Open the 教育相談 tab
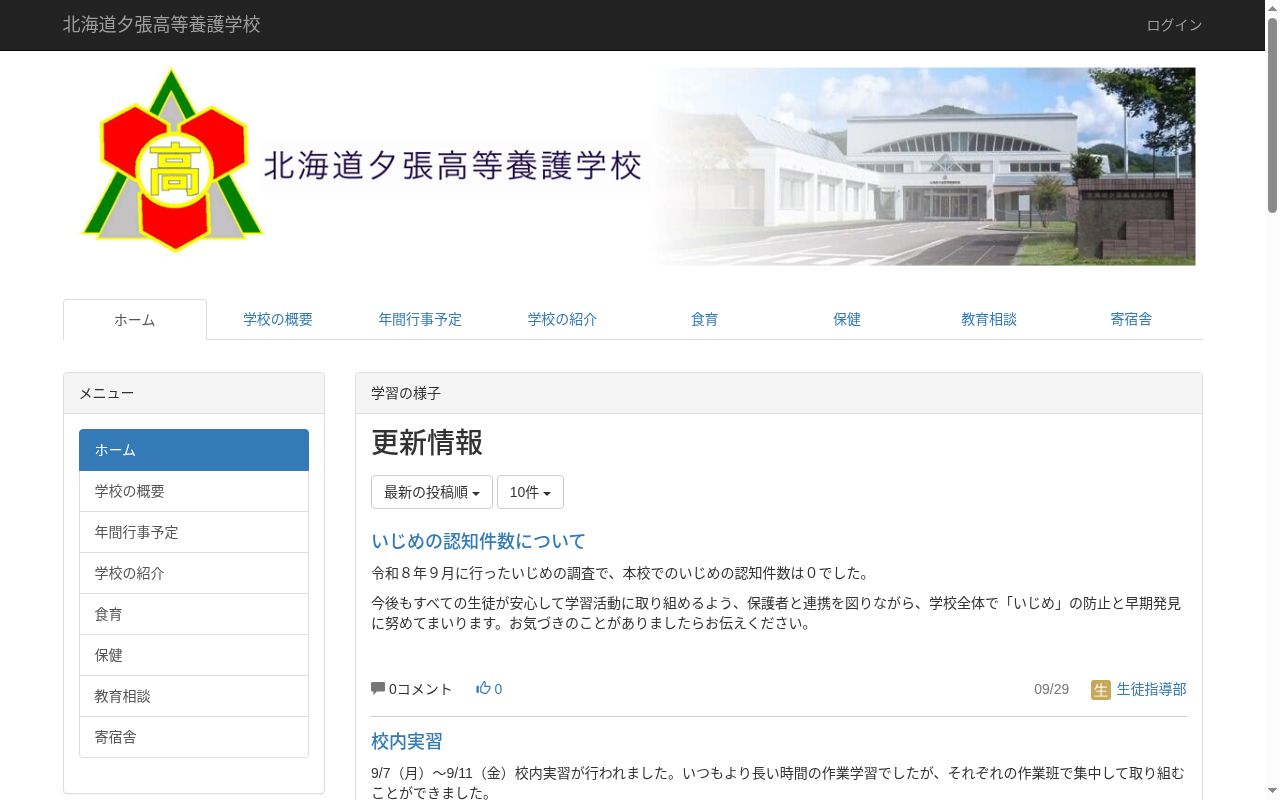Viewport: 1280px width, 800px height. [989, 319]
